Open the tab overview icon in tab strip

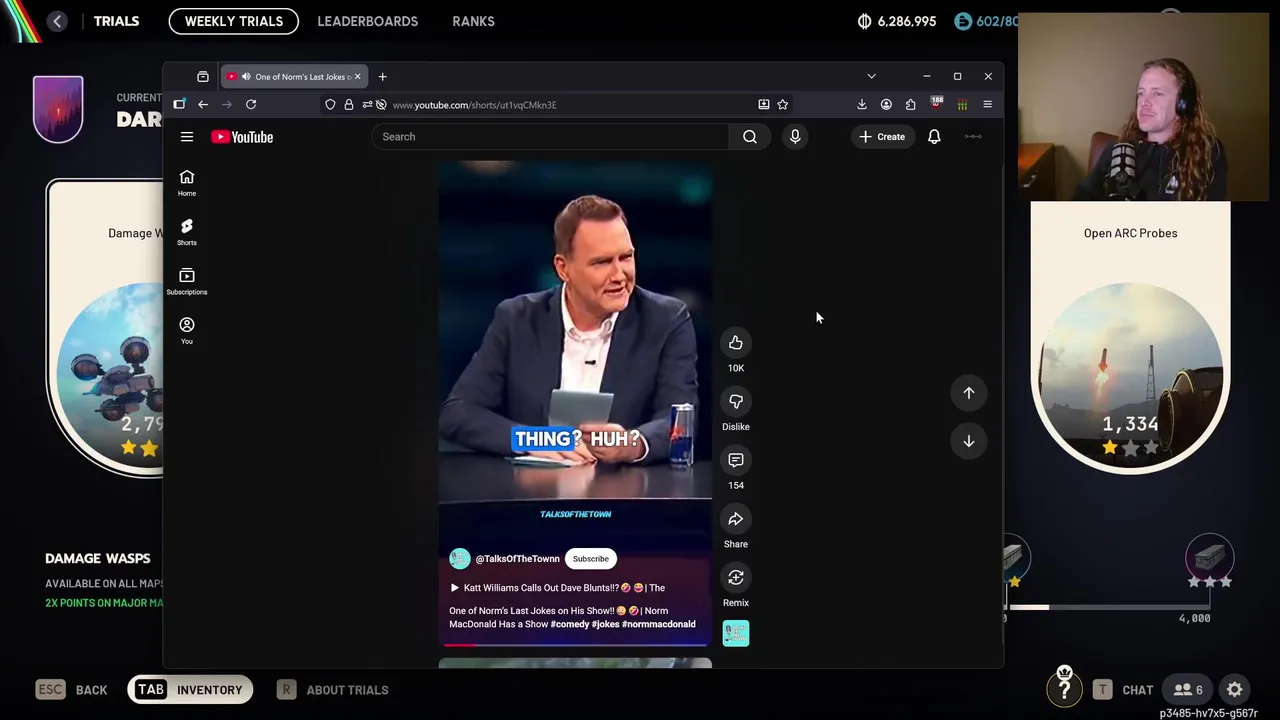(x=203, y=76)
